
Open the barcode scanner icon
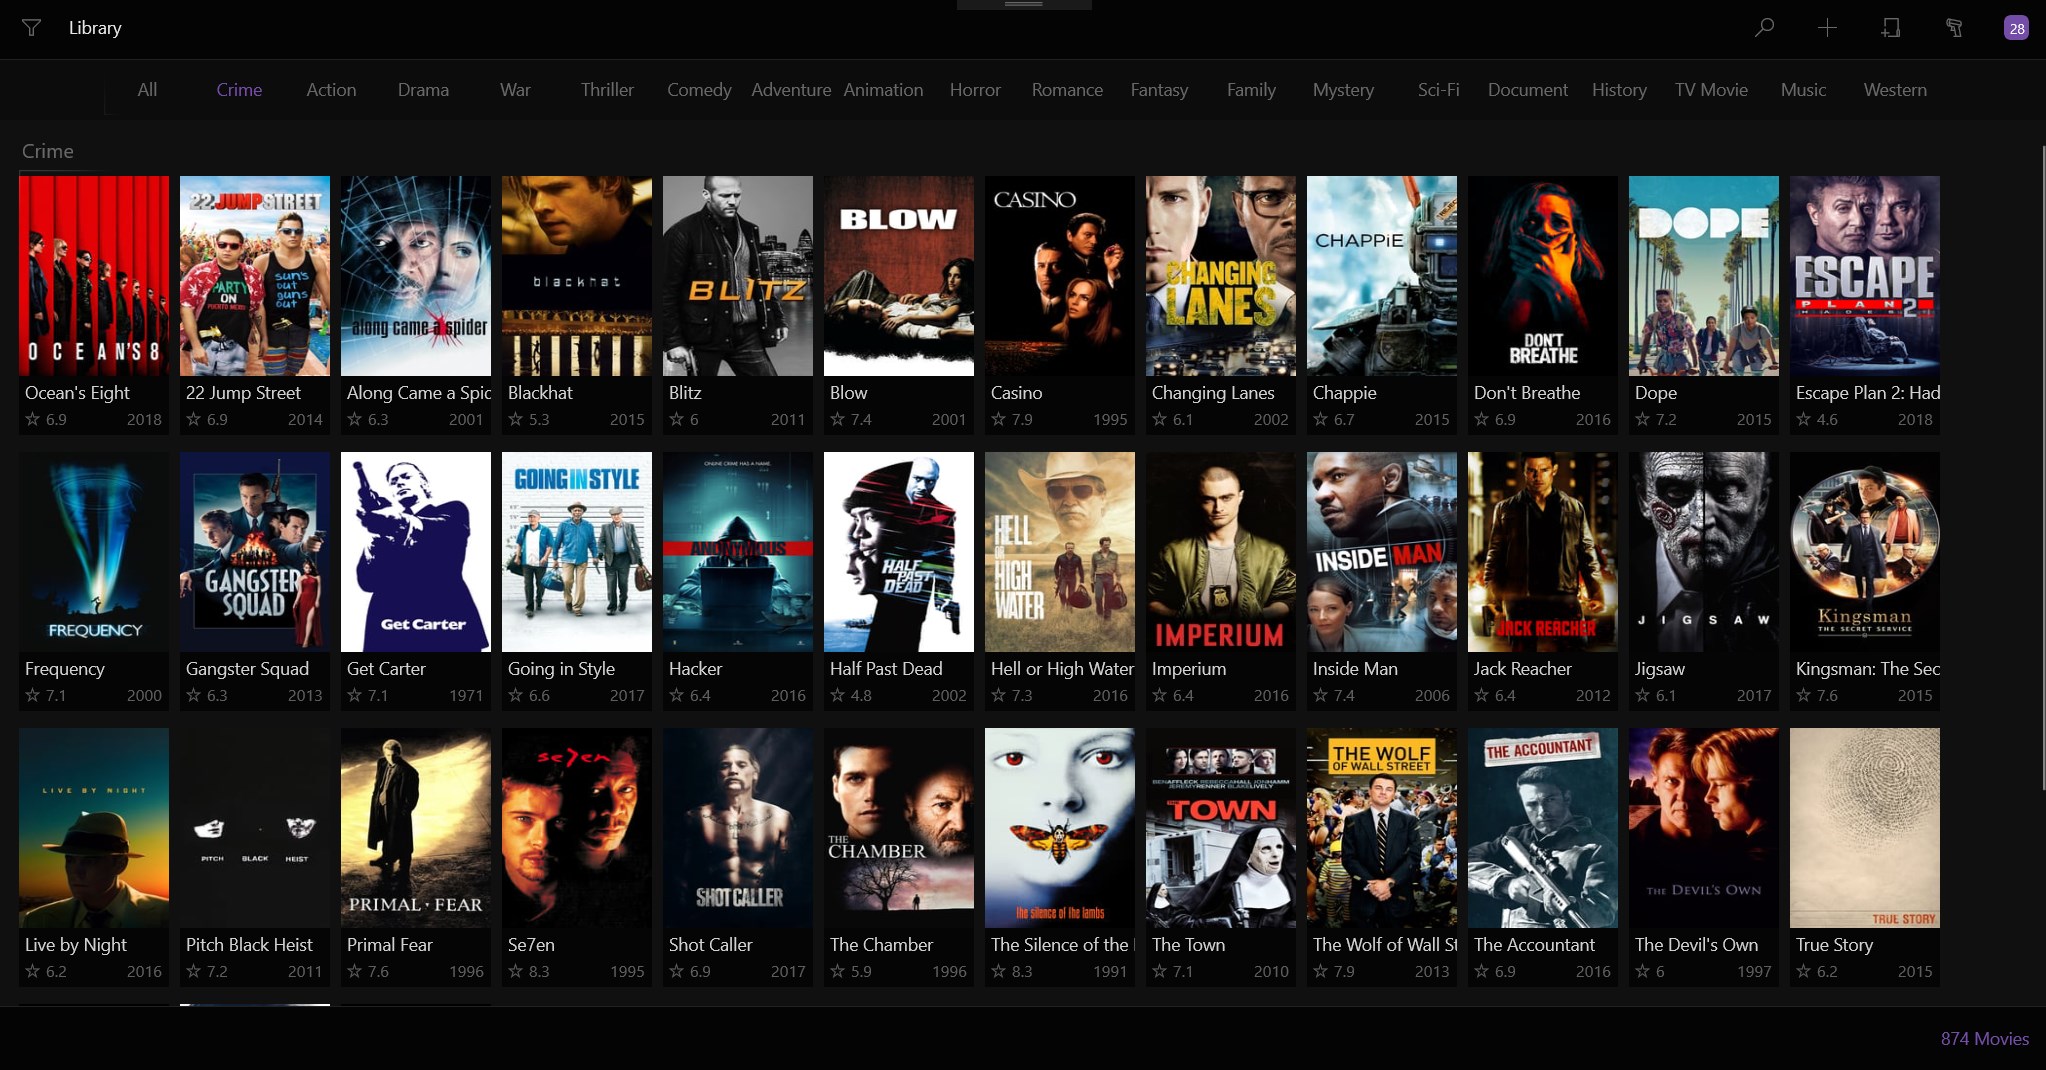pos(1955,28)
